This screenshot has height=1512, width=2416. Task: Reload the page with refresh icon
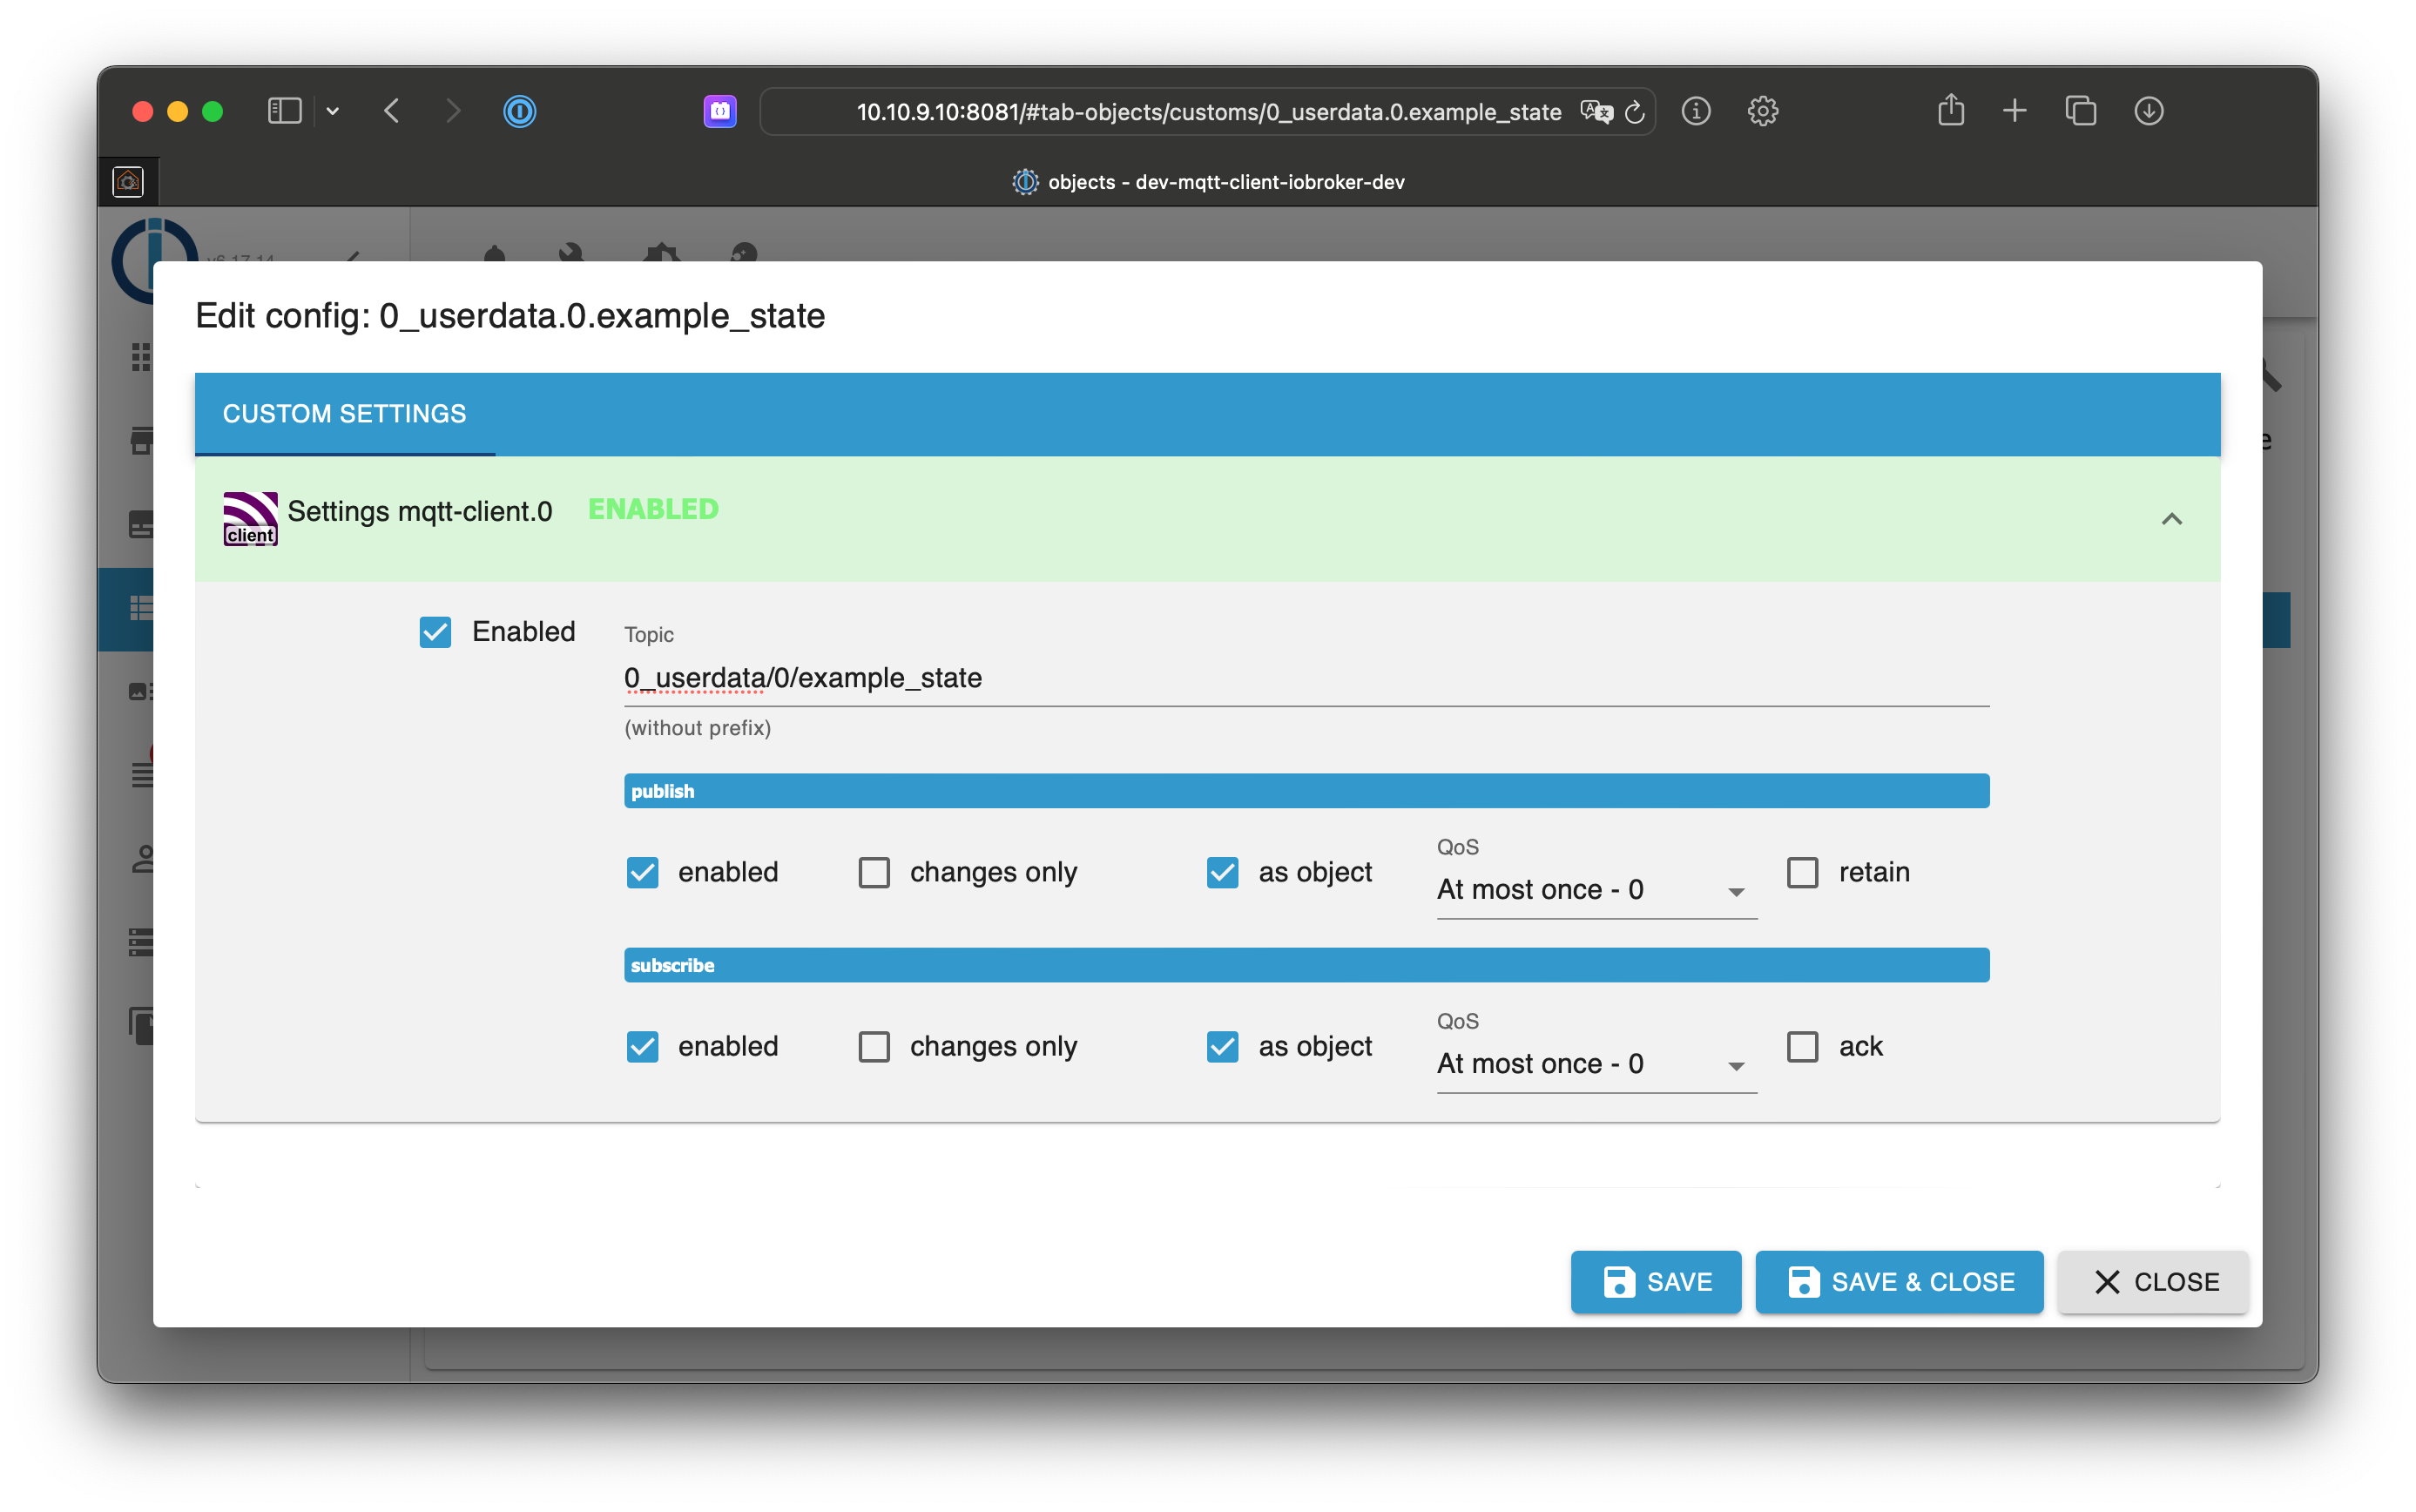[x=1635, y=112]
